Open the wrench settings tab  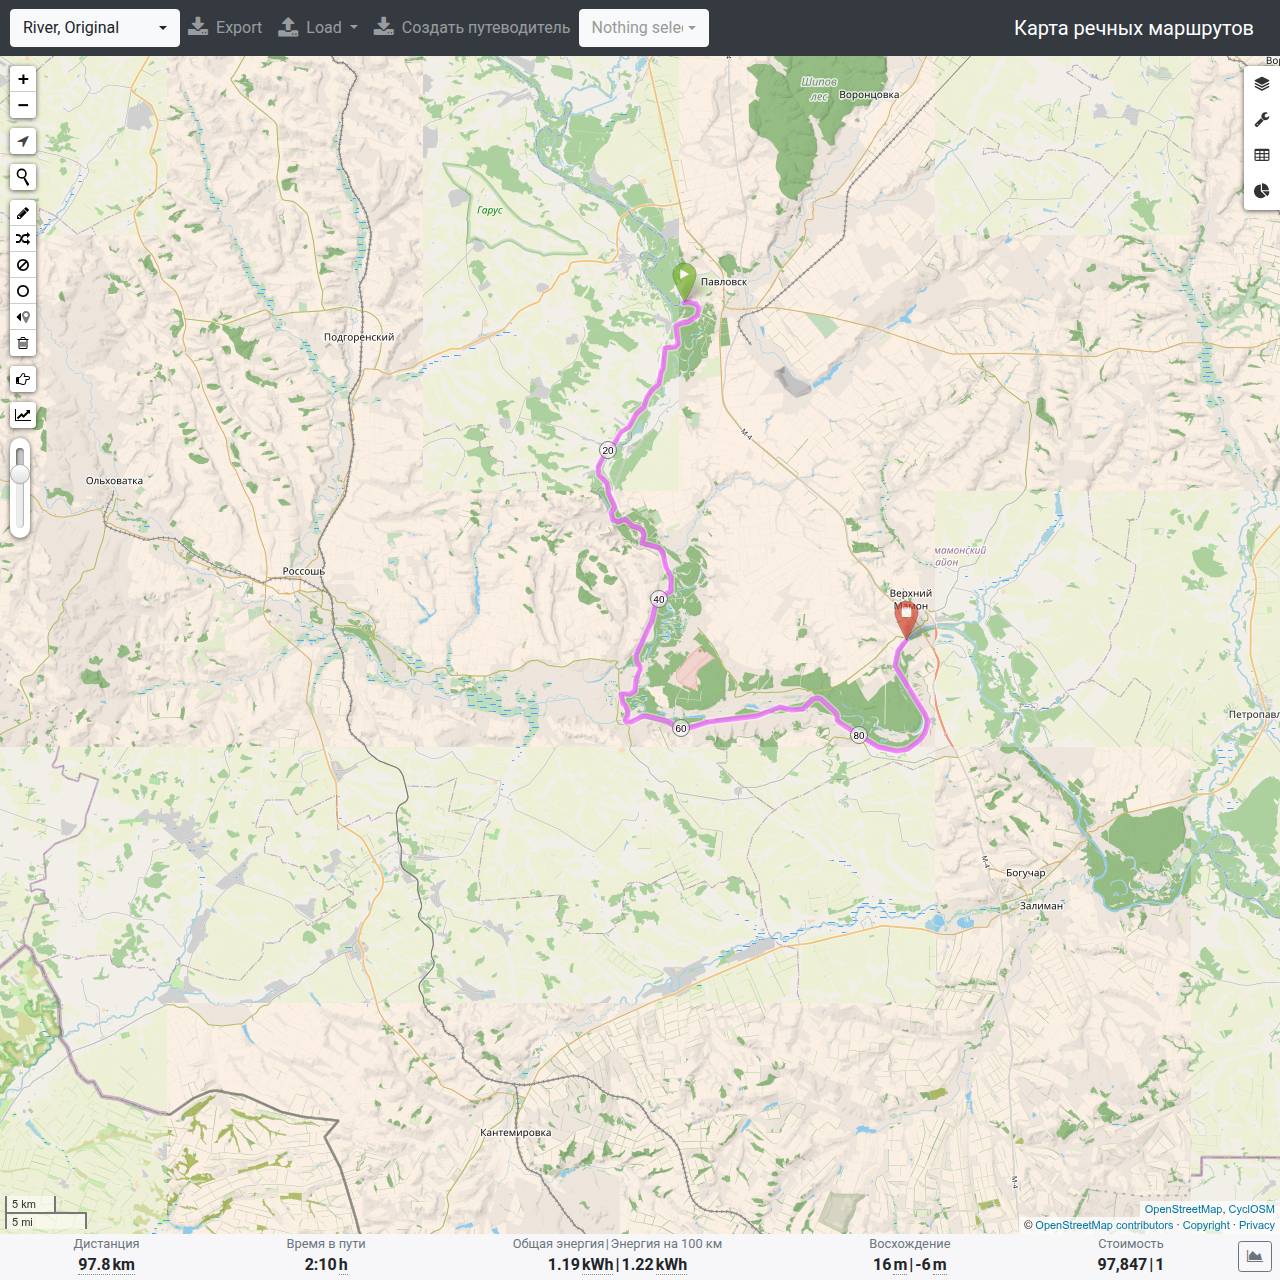[1262, 120]
